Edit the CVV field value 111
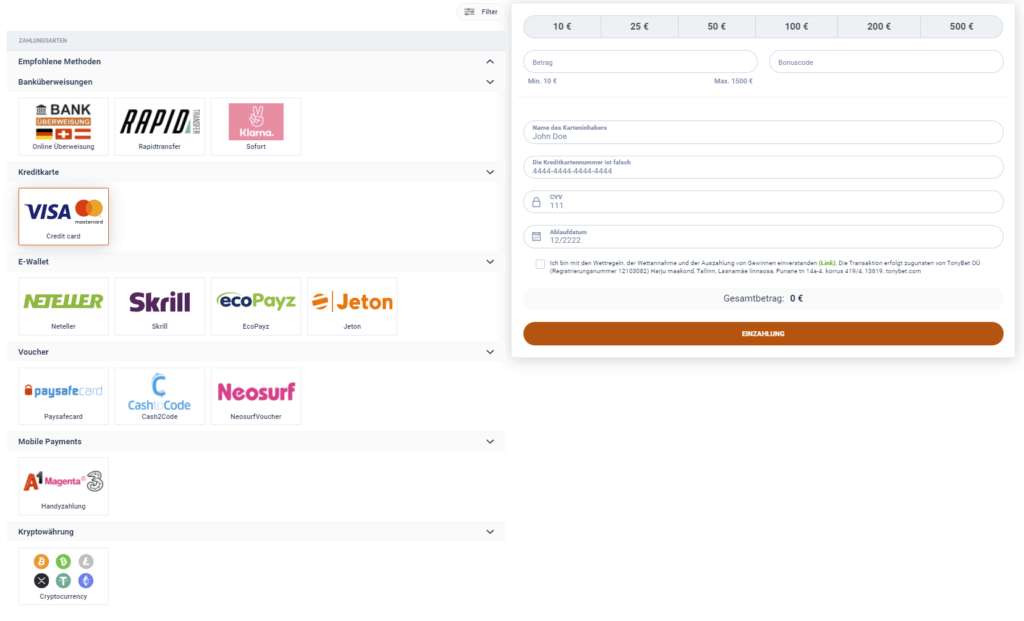The width and height of the screenshot is (1024, 621). 763,202
